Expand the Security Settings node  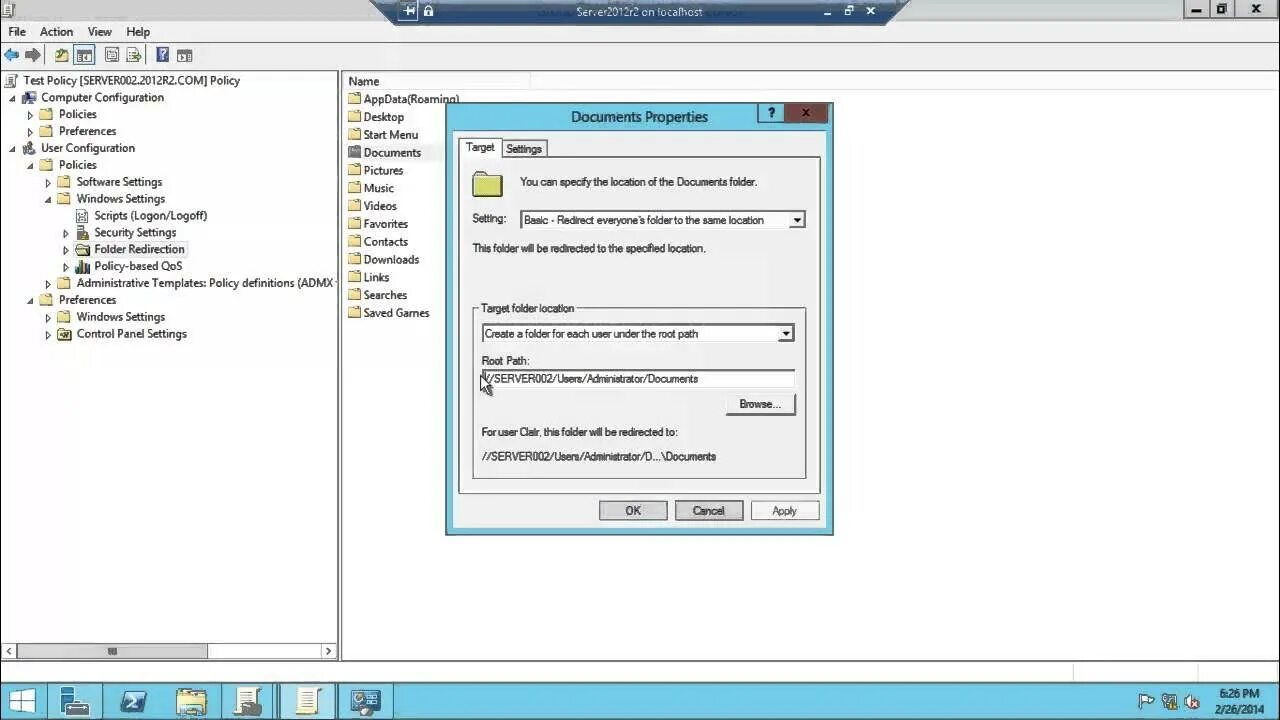point(66,233)
